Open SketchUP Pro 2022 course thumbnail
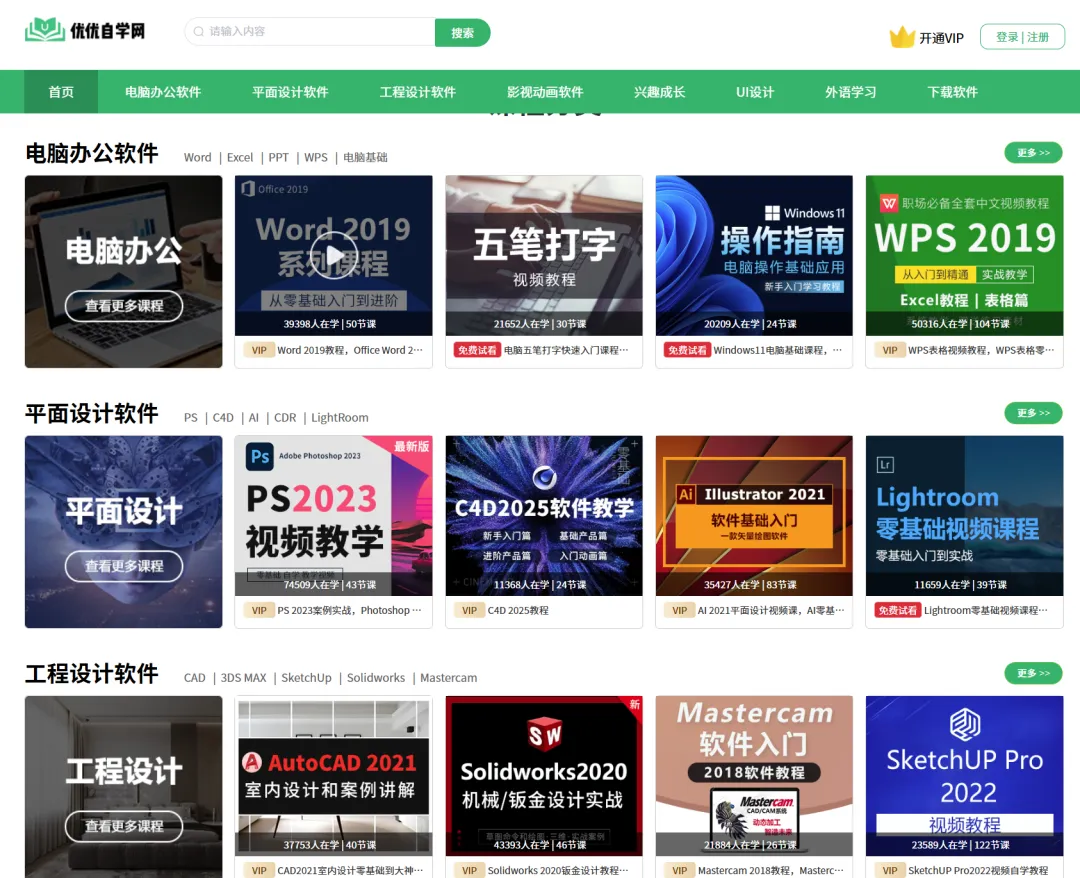The height and width of the screenshot is (878, 1080). (x=964, y=776)
